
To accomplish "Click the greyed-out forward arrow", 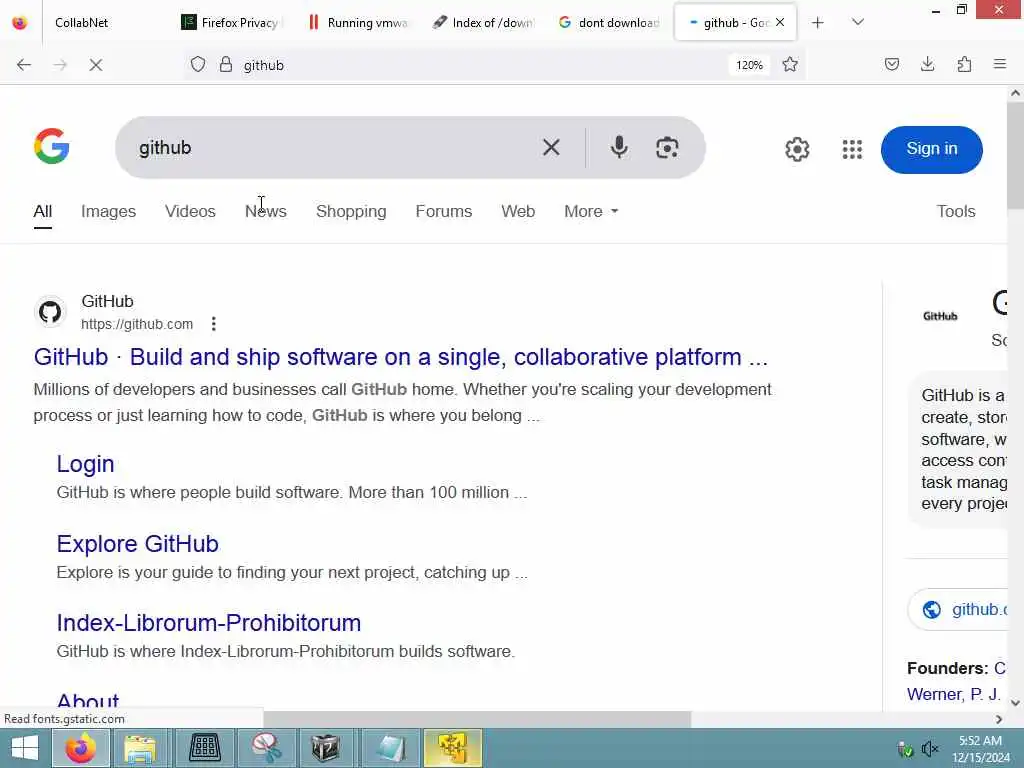I will pyautogui.click(x=60, y=65).
